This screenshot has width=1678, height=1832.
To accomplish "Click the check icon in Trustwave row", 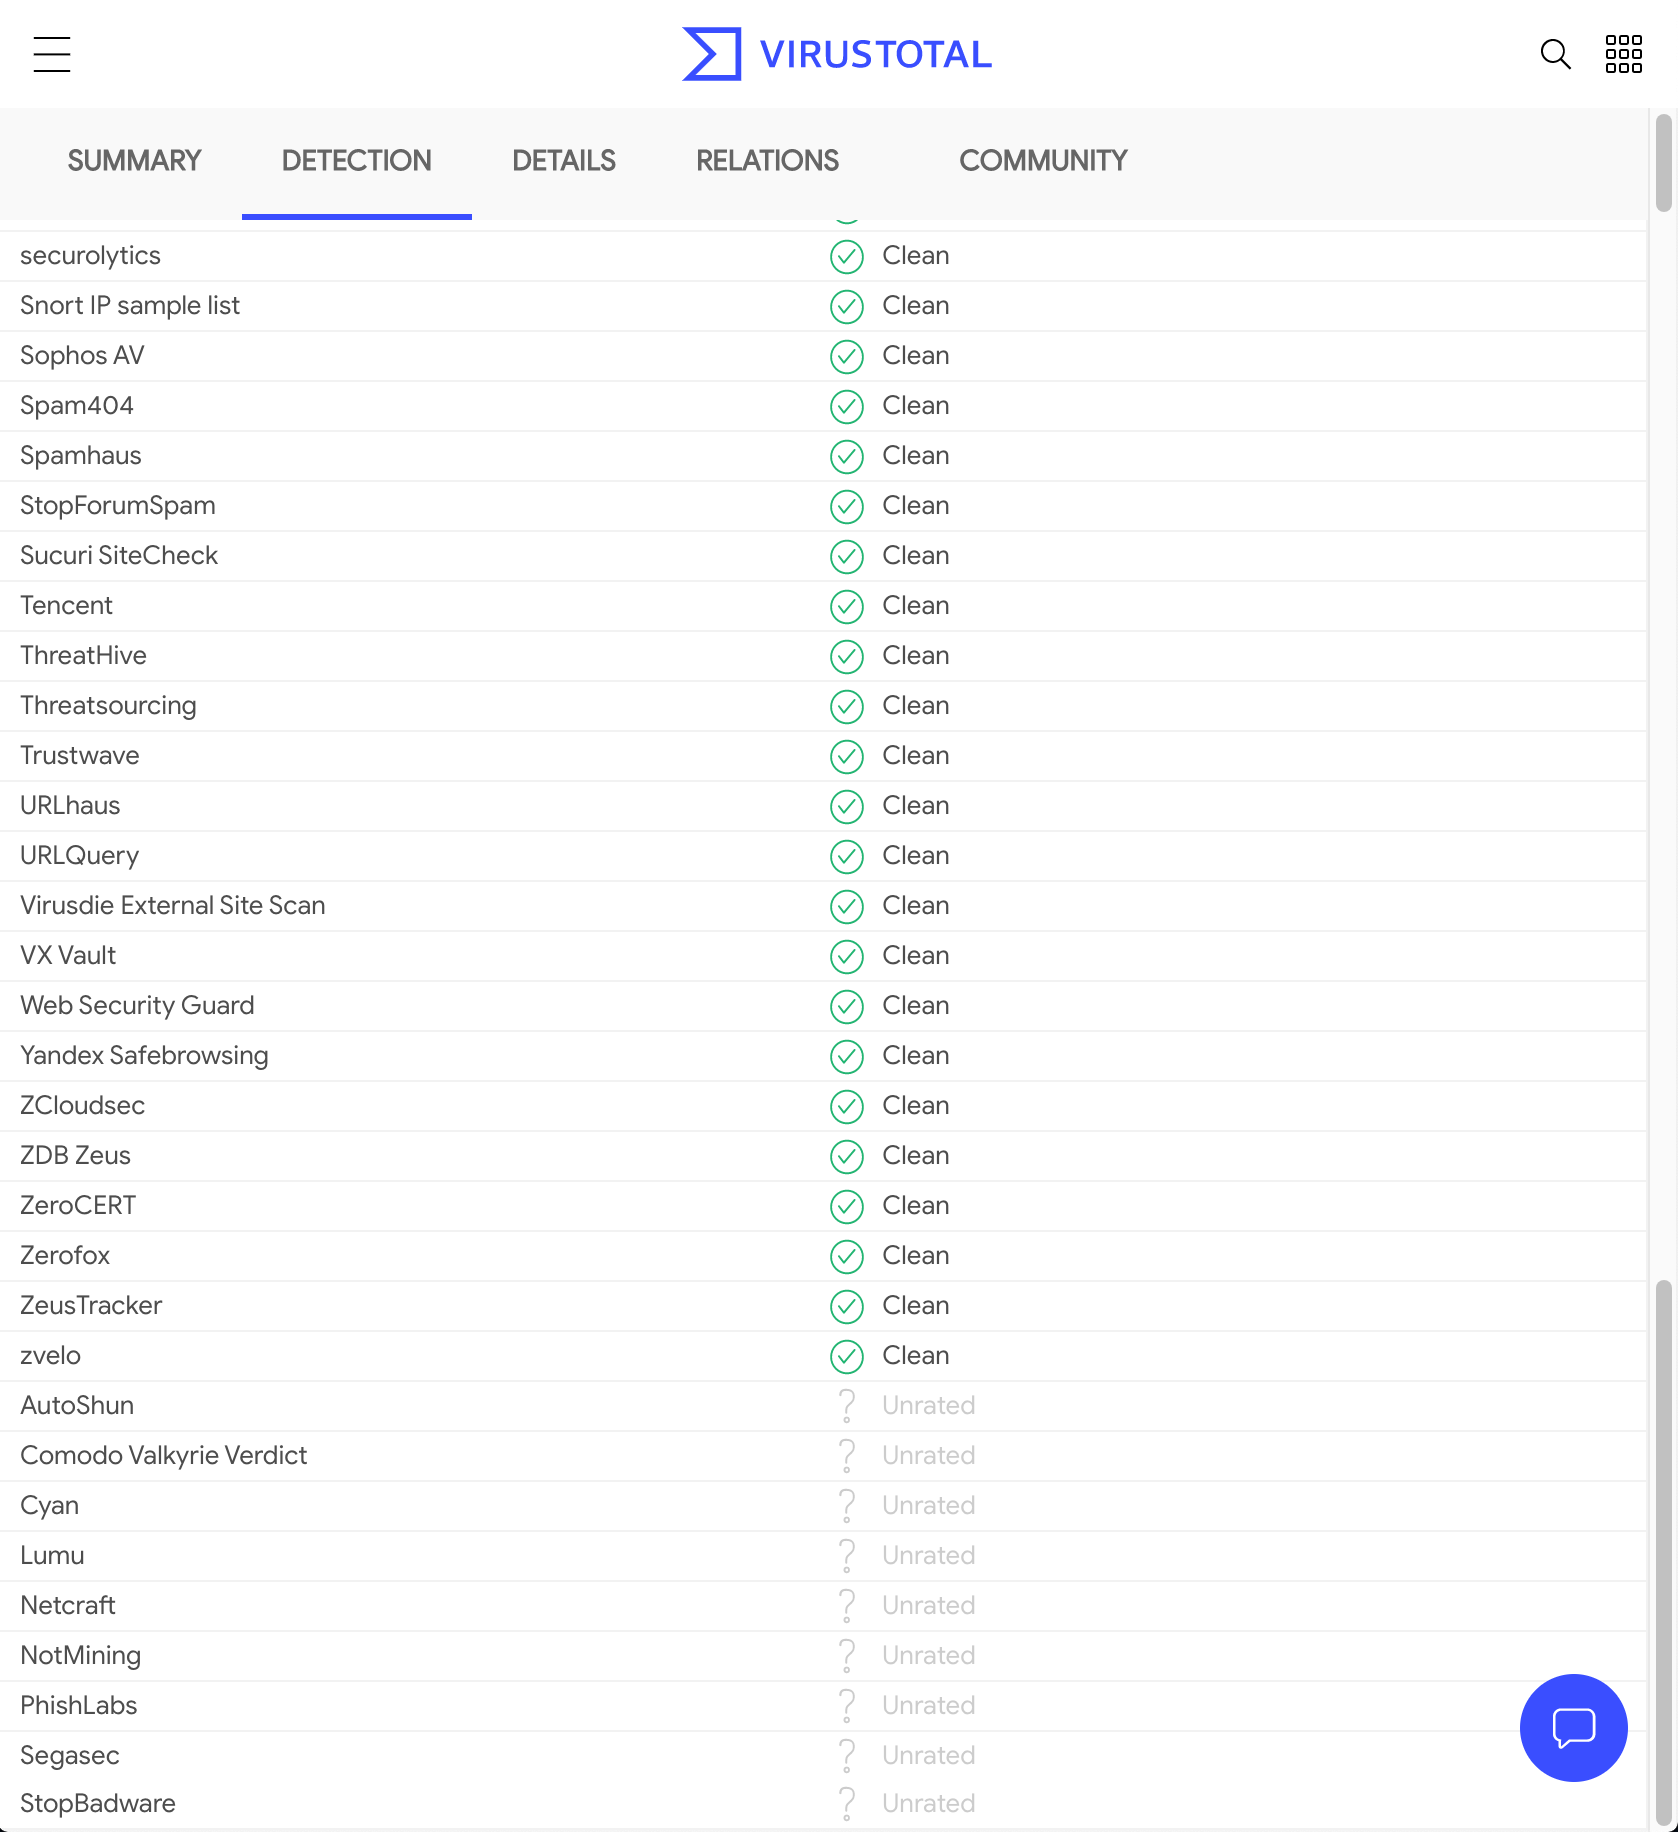I will [x=847, y=756].
